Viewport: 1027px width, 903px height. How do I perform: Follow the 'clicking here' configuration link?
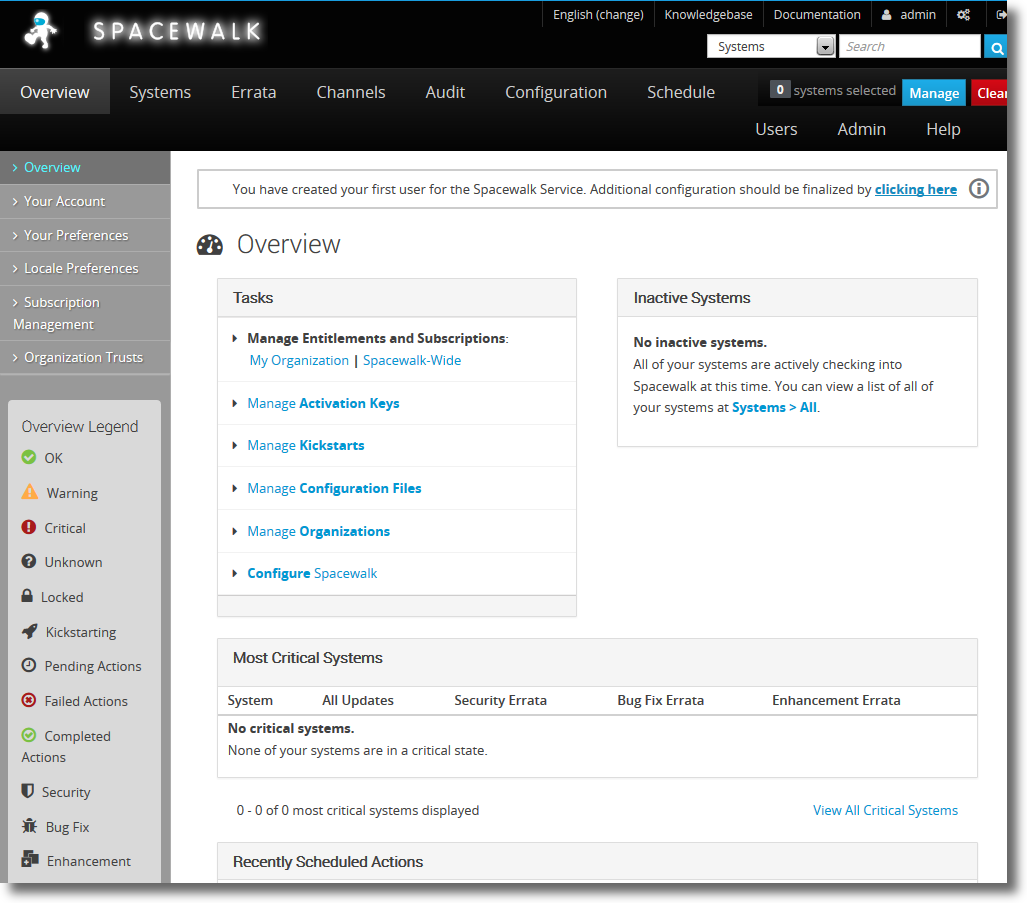click(916, 189)
